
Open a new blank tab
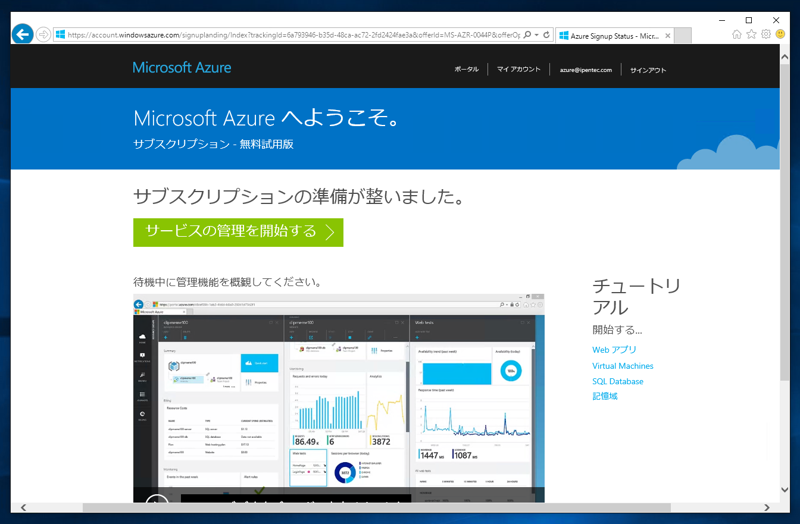click(x=683, y=36)
